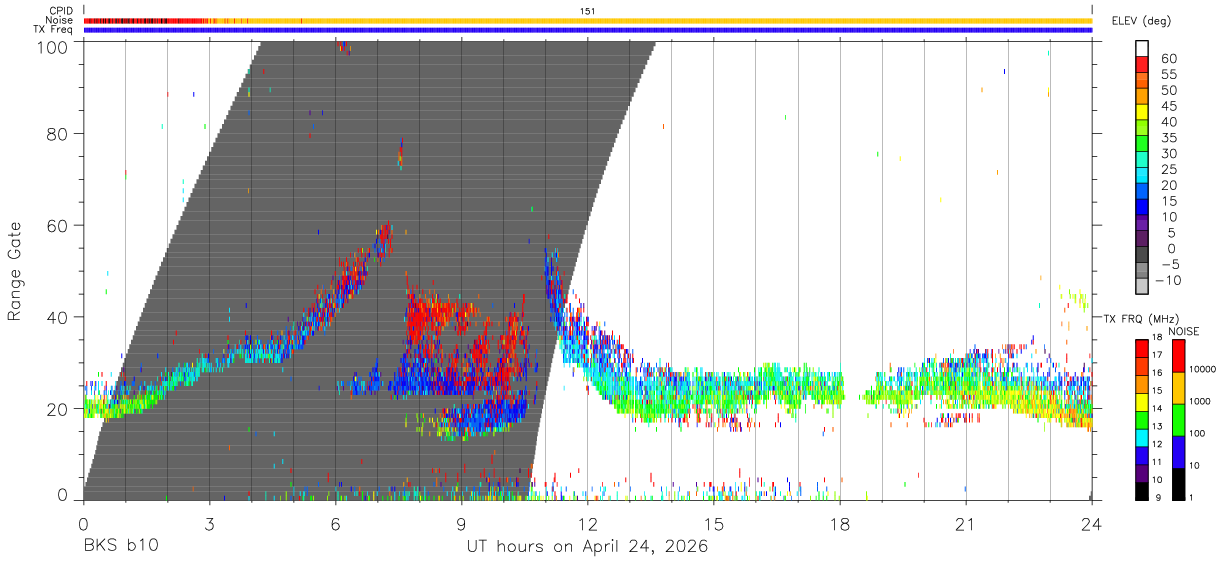Click NOISE legend value '10000'
The image size is (1228, 567).
(1204, 369)
